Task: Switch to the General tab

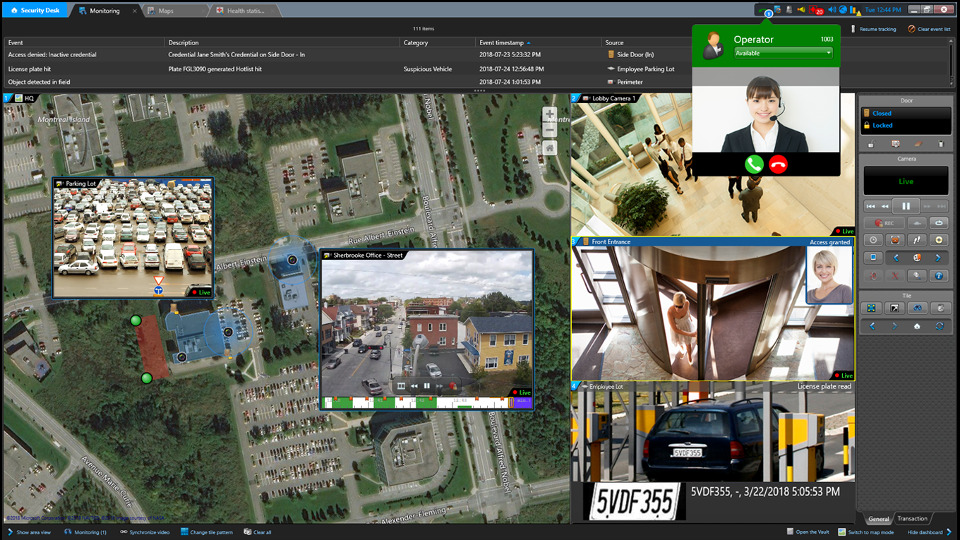Action: tap(879, 519)
